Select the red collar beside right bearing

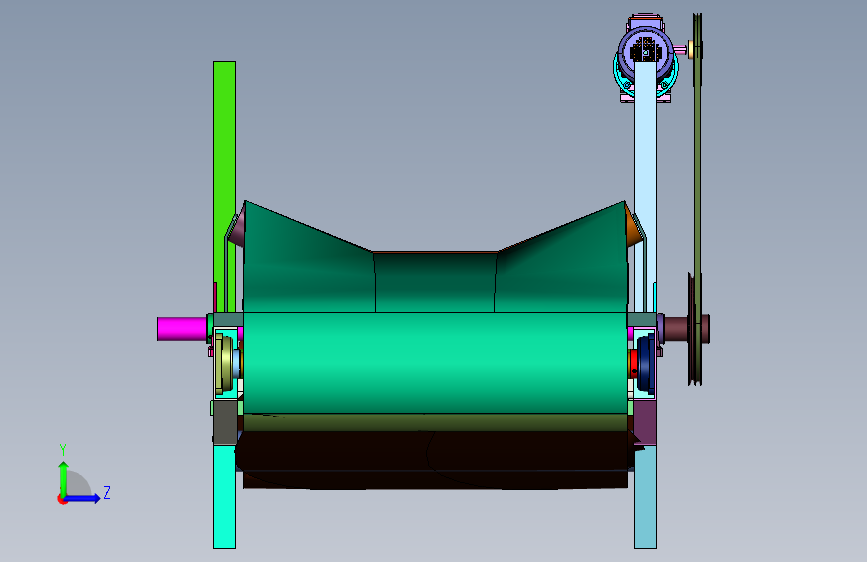pyautogui.click(x=633, y=363)
